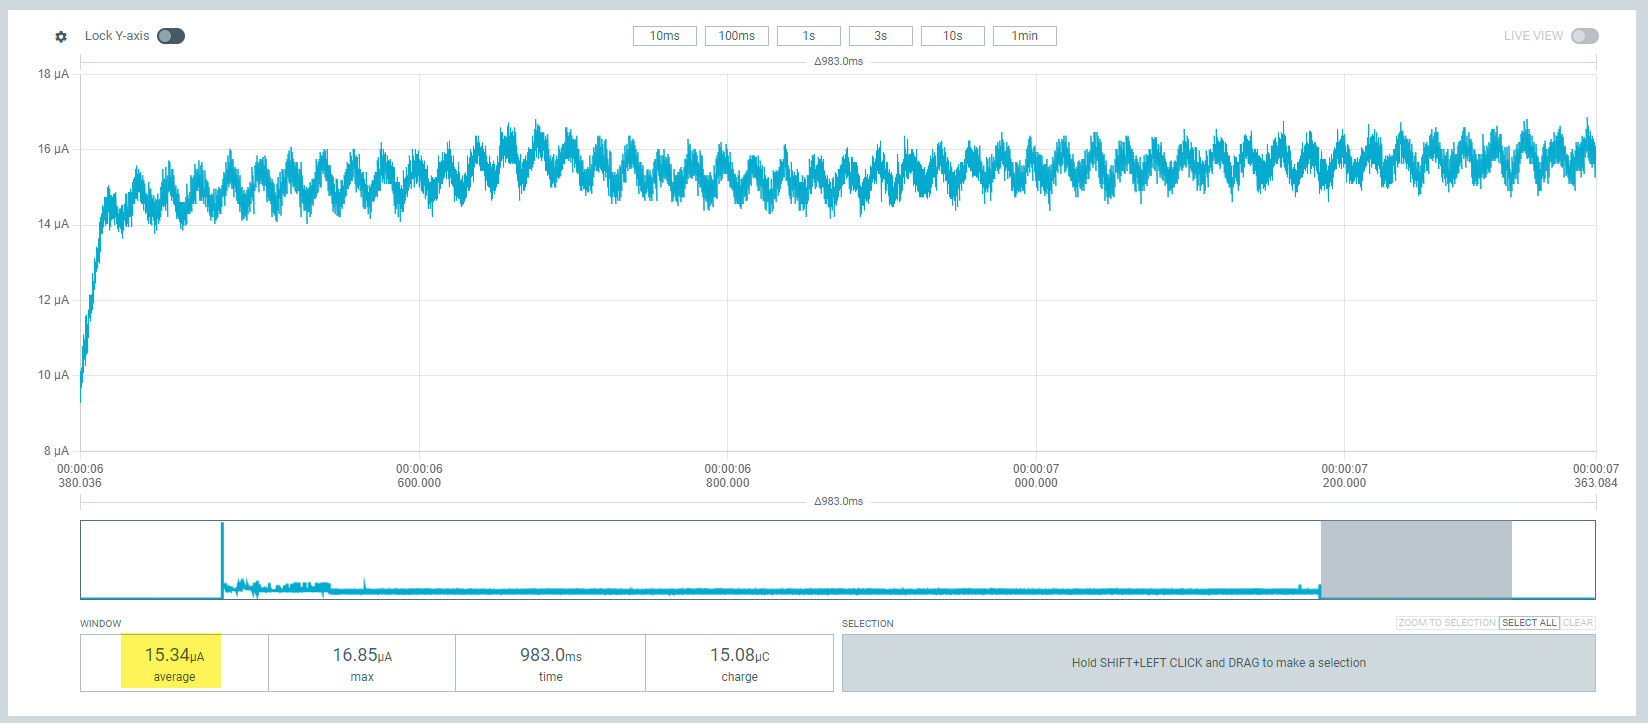Click SELECT ALL button
This screenshot has width=1648, height=723.
(x=1529, y=623)
